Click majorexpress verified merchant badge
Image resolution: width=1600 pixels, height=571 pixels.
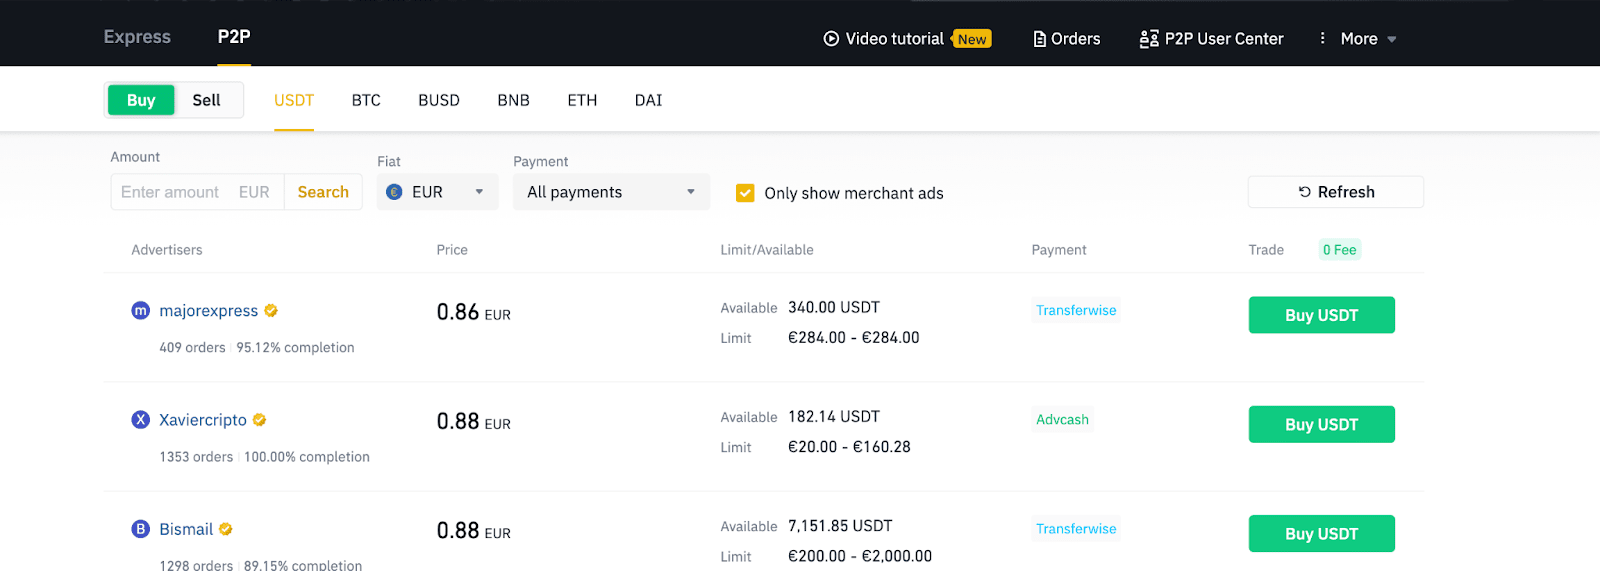coord(271,311)
